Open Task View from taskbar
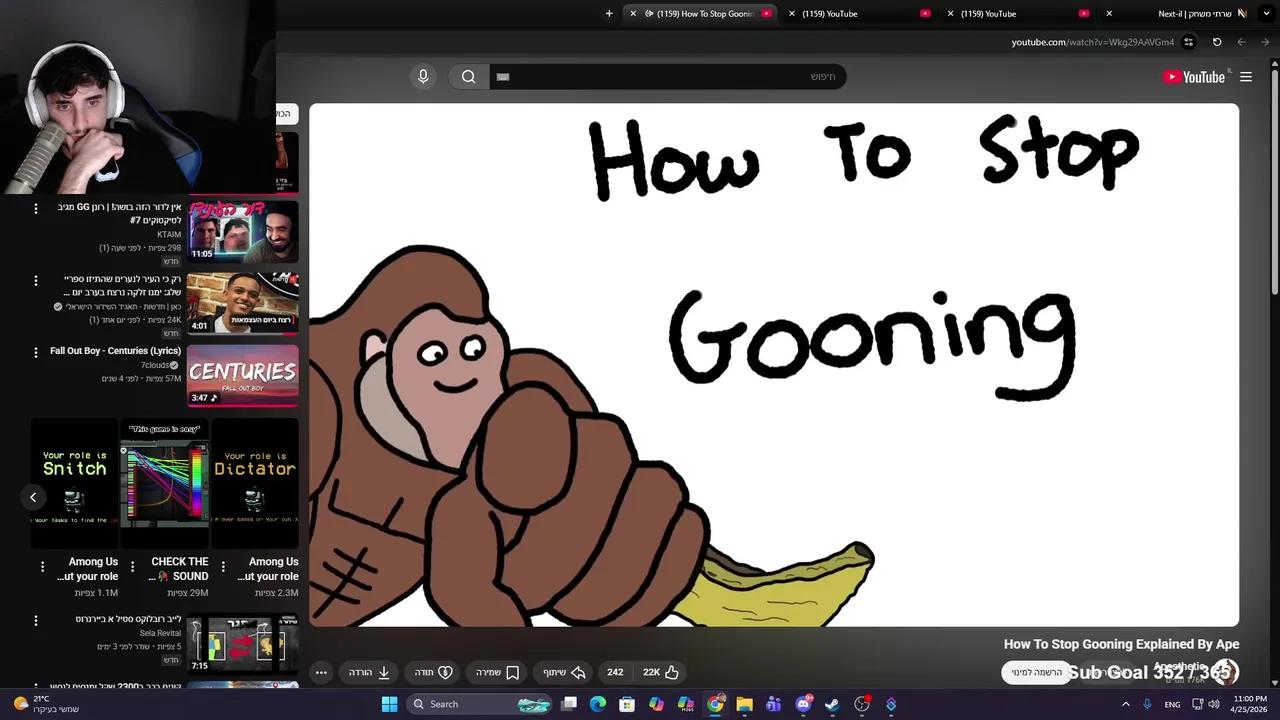 pyautogui.click(x=569, y=704)
